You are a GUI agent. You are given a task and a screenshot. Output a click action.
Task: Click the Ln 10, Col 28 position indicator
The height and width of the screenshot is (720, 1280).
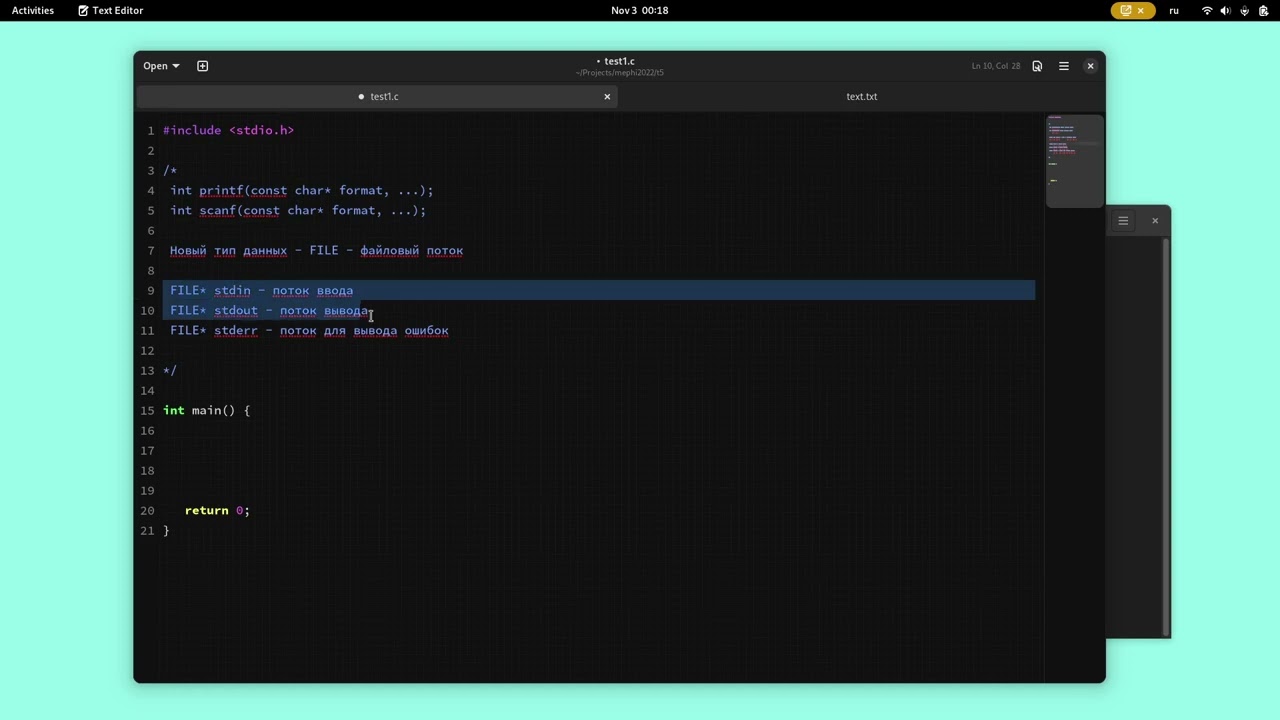tap(996, 66)
